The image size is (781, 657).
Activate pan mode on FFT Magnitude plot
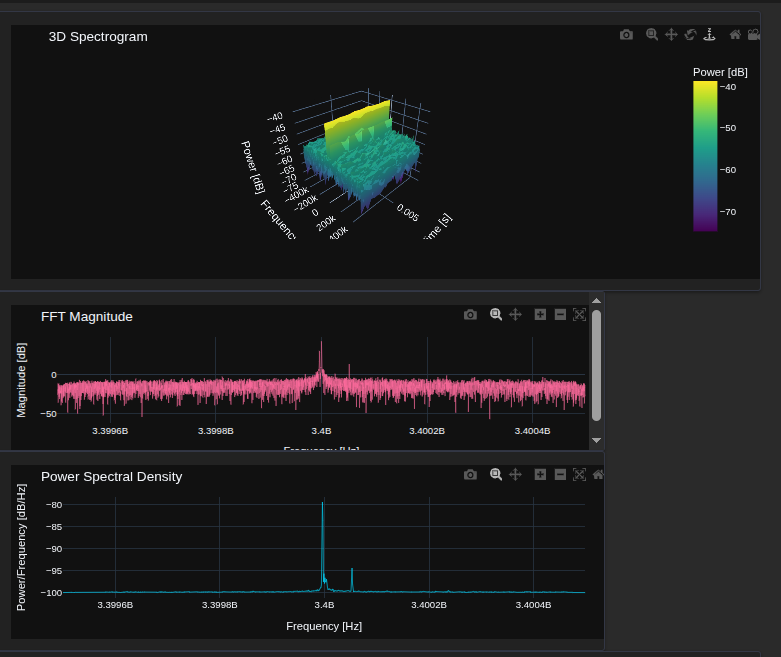pos(515,315)
